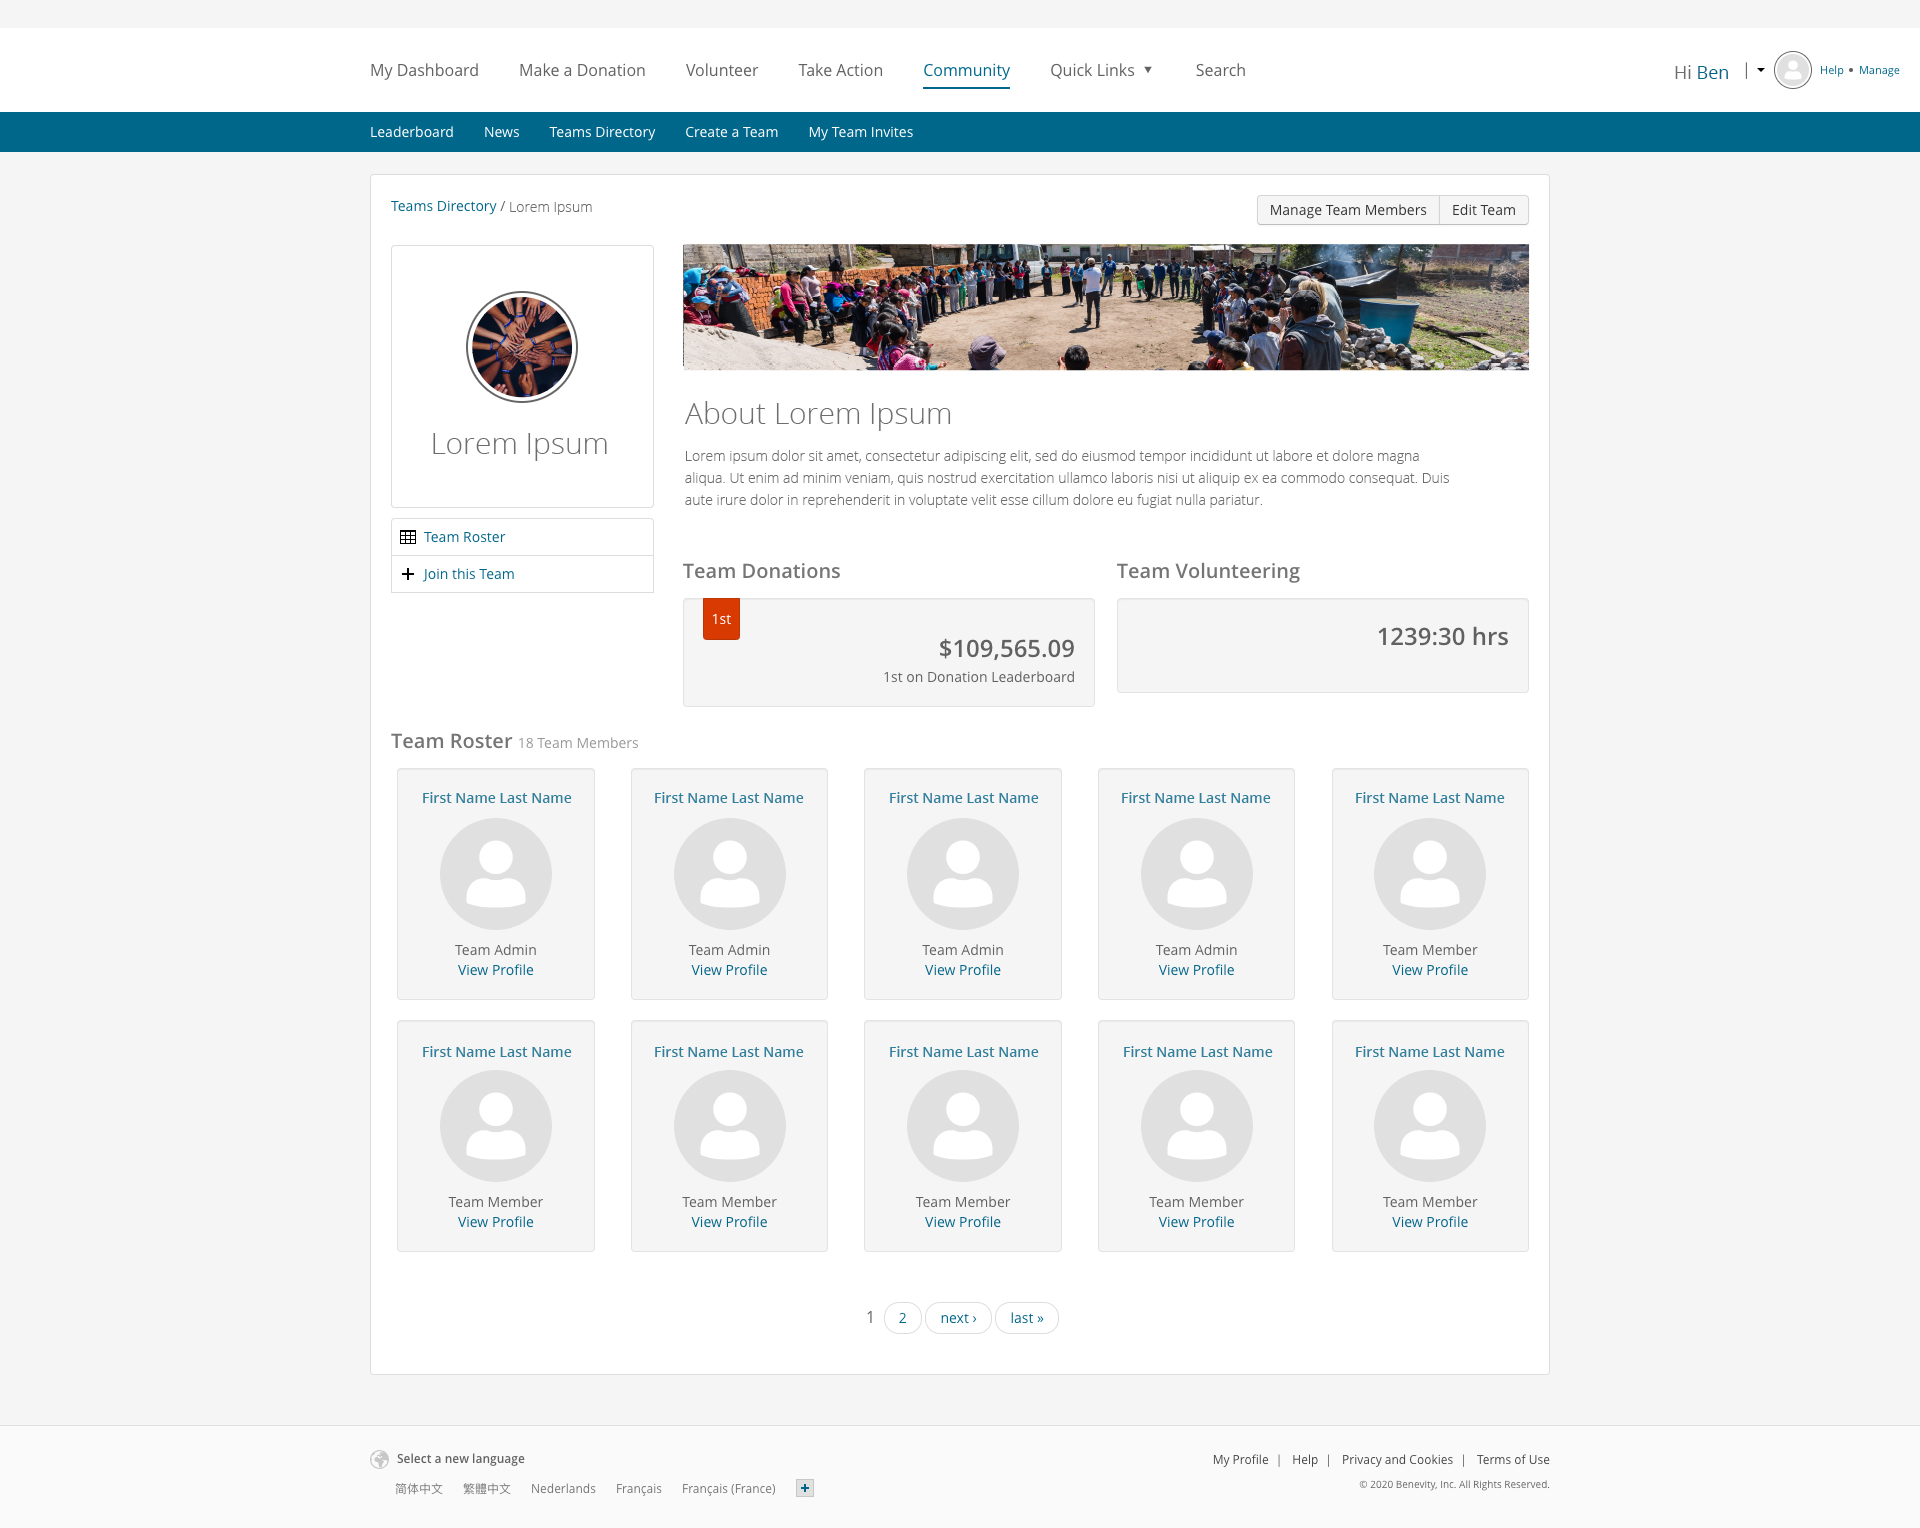
Task: Jump to the last roster page
Action: point(1026,1318)
